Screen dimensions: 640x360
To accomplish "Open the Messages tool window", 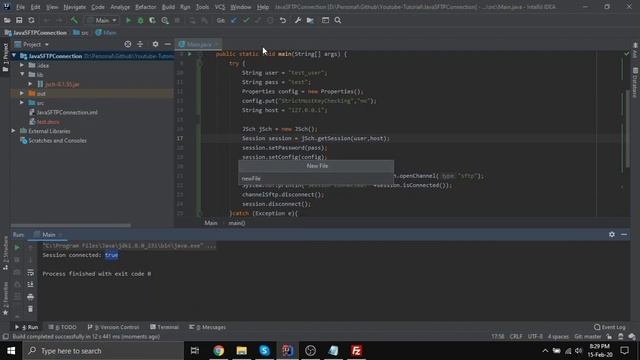I will (x=208, y=327).
